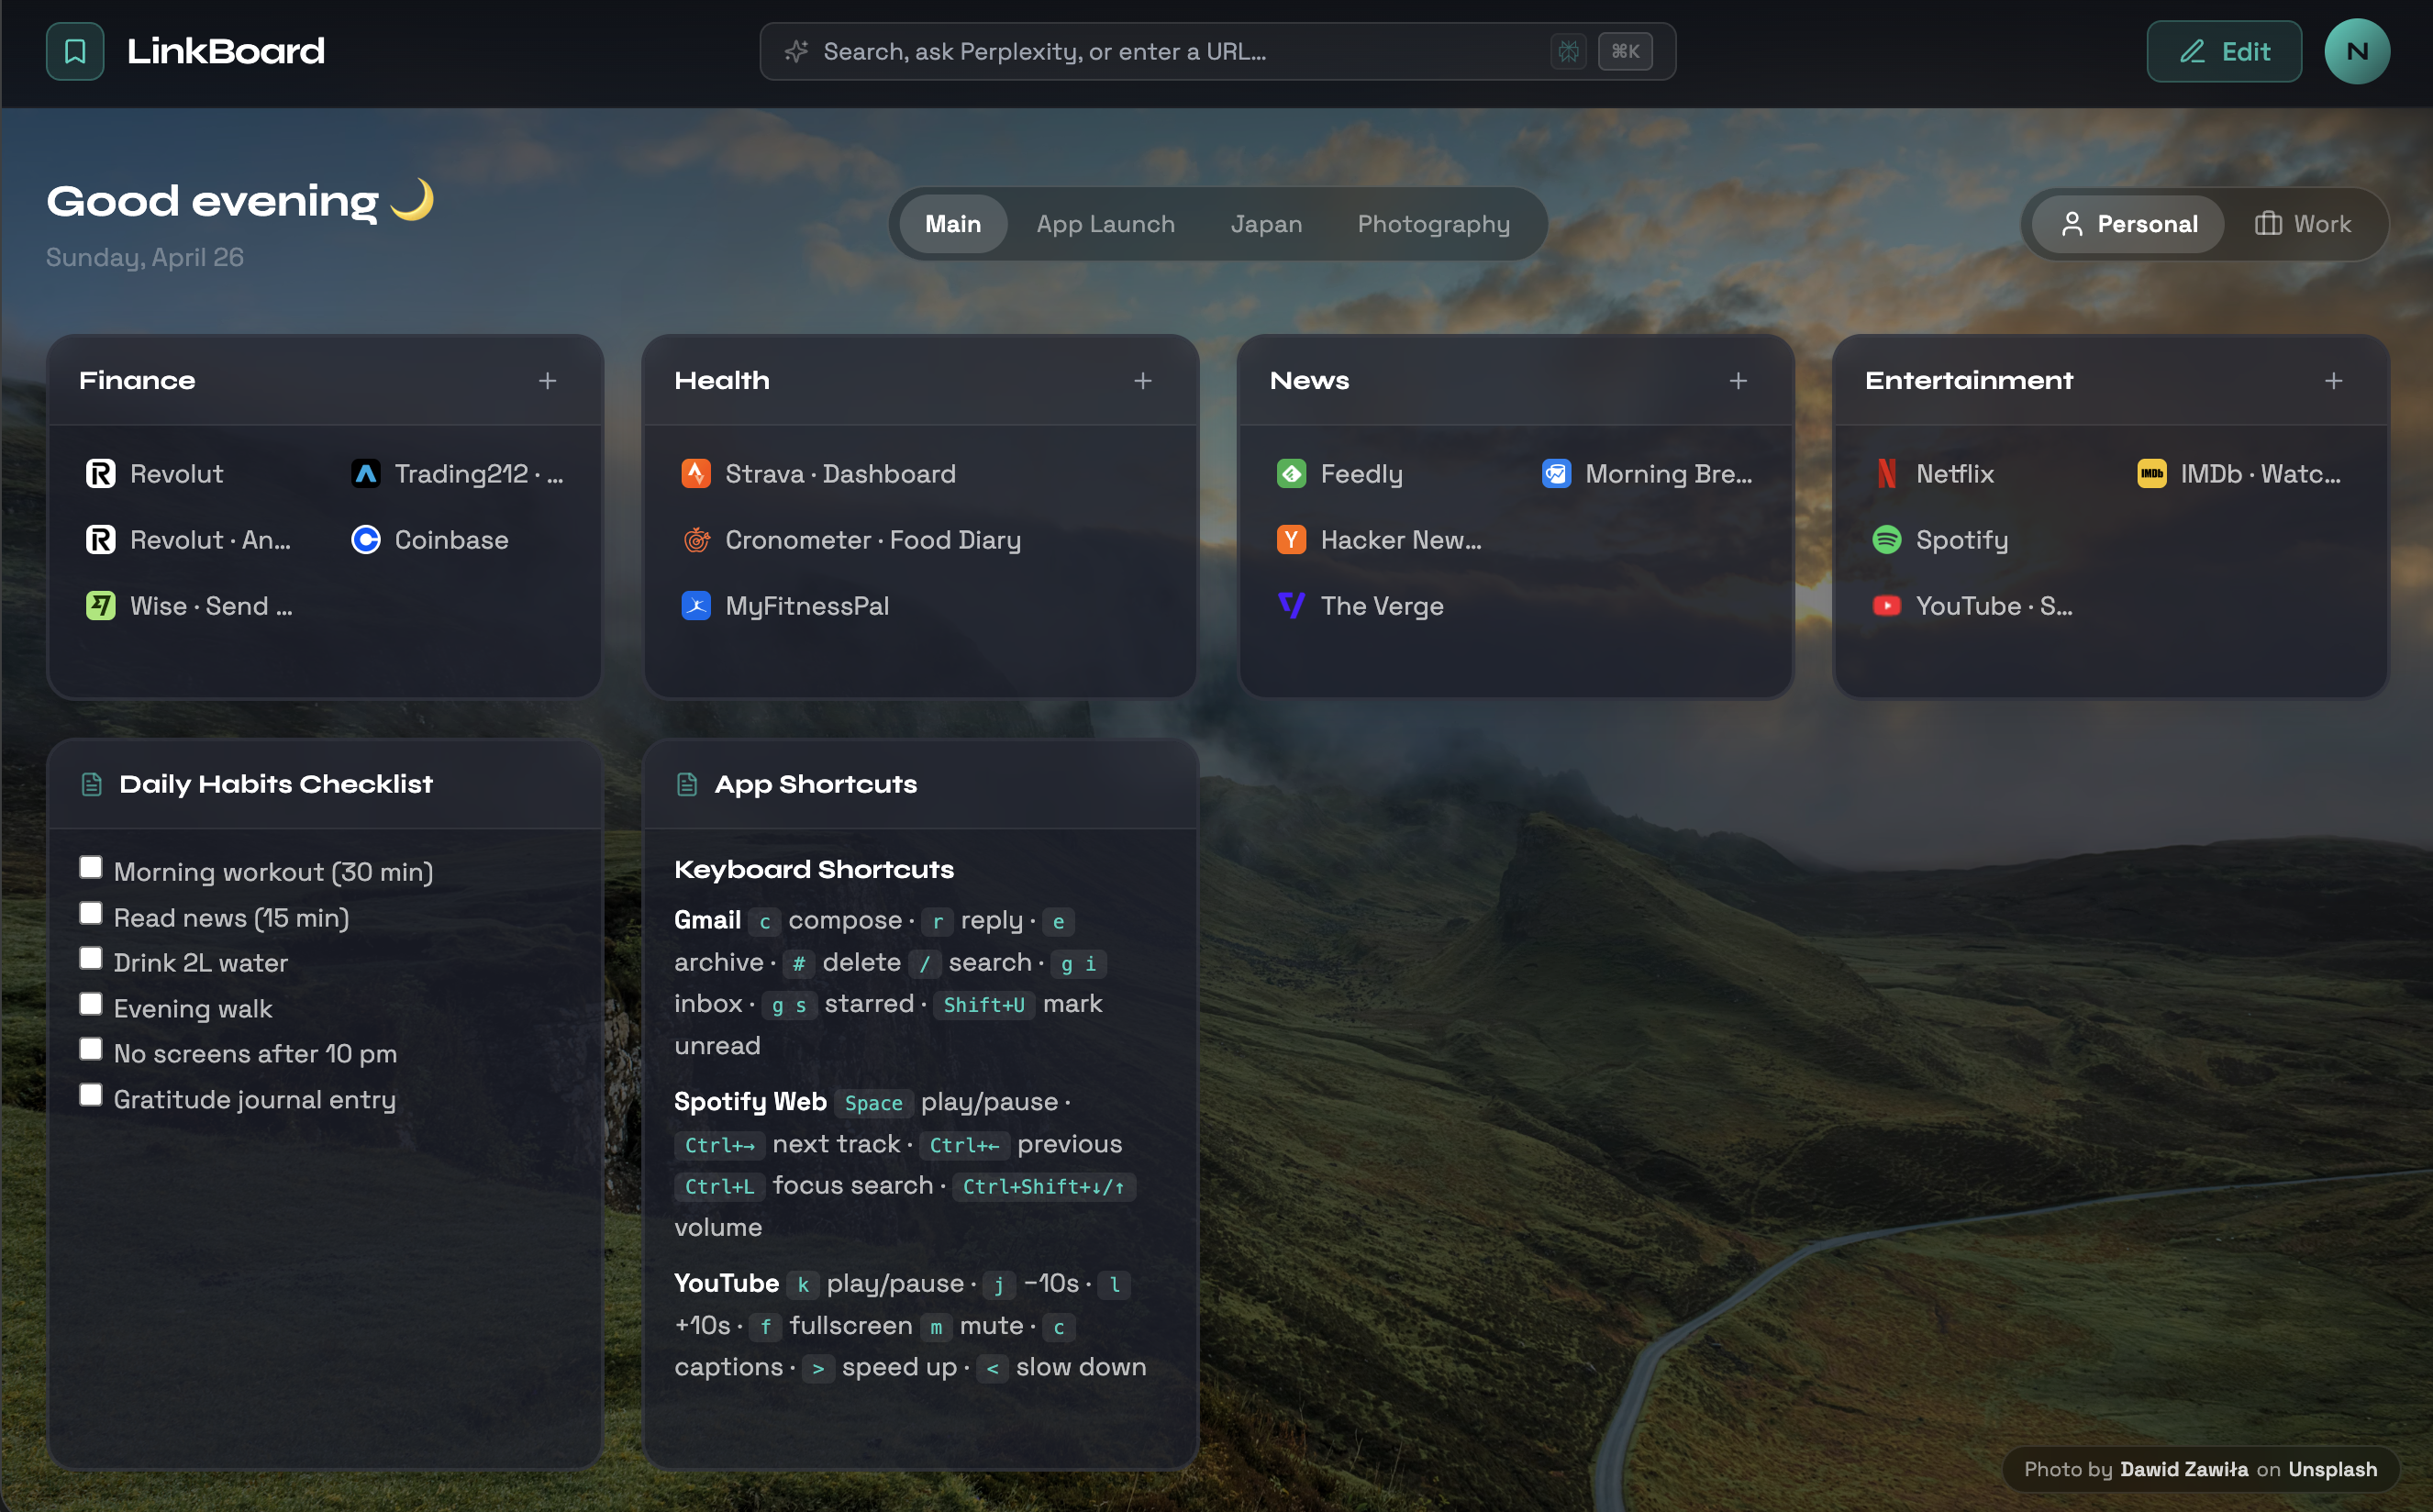Open Dawid Zawiła photographer link

[2184, 1469]
